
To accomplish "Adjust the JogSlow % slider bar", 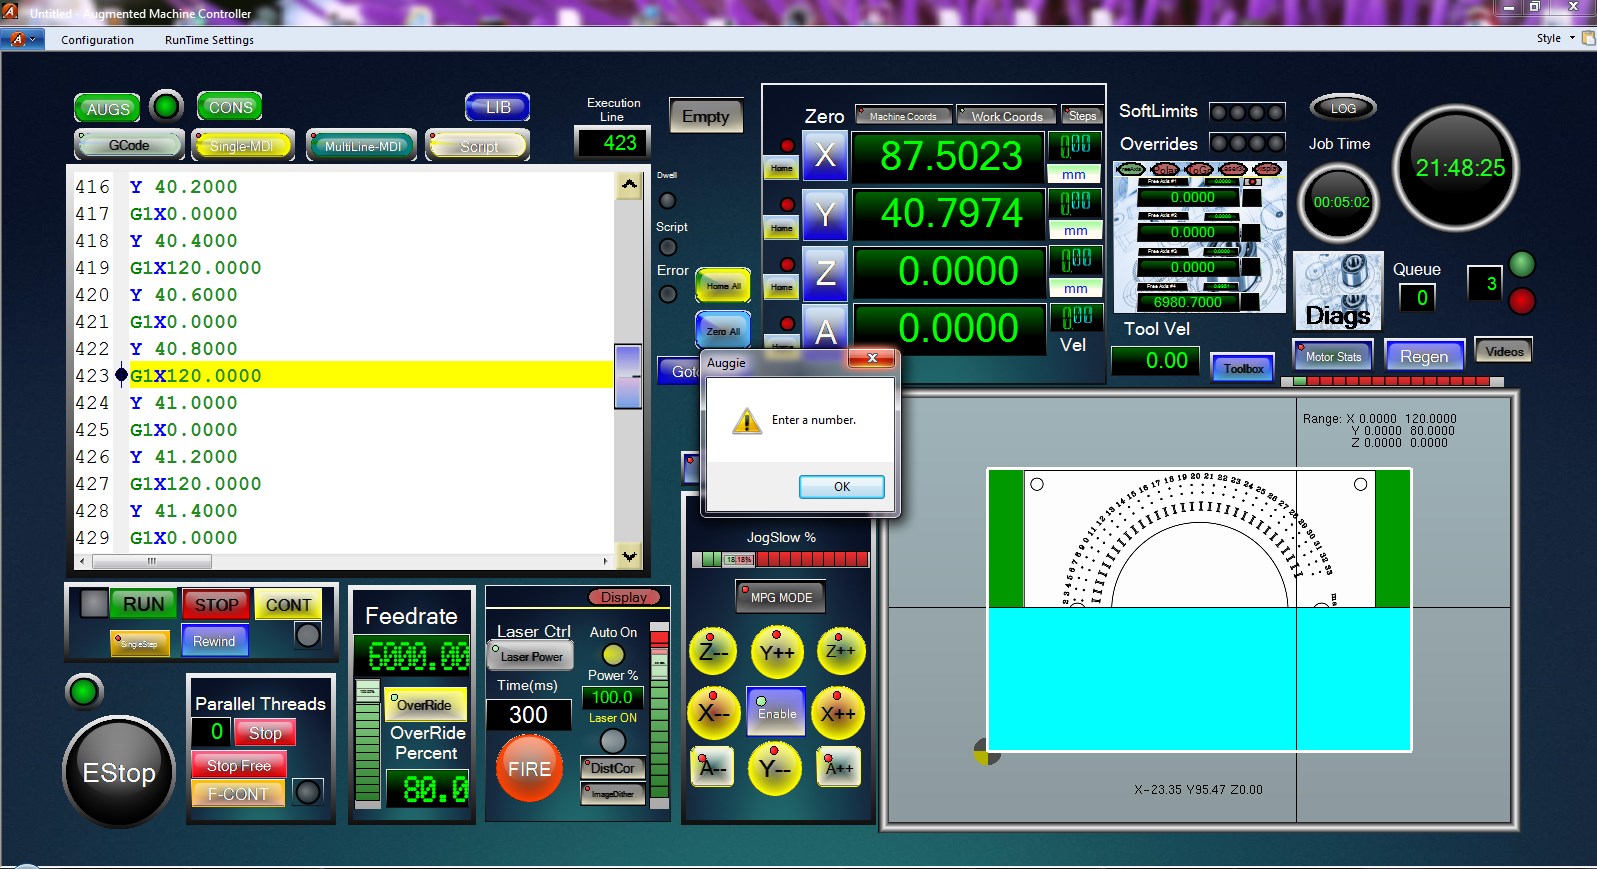I will [x=780, y=559].
